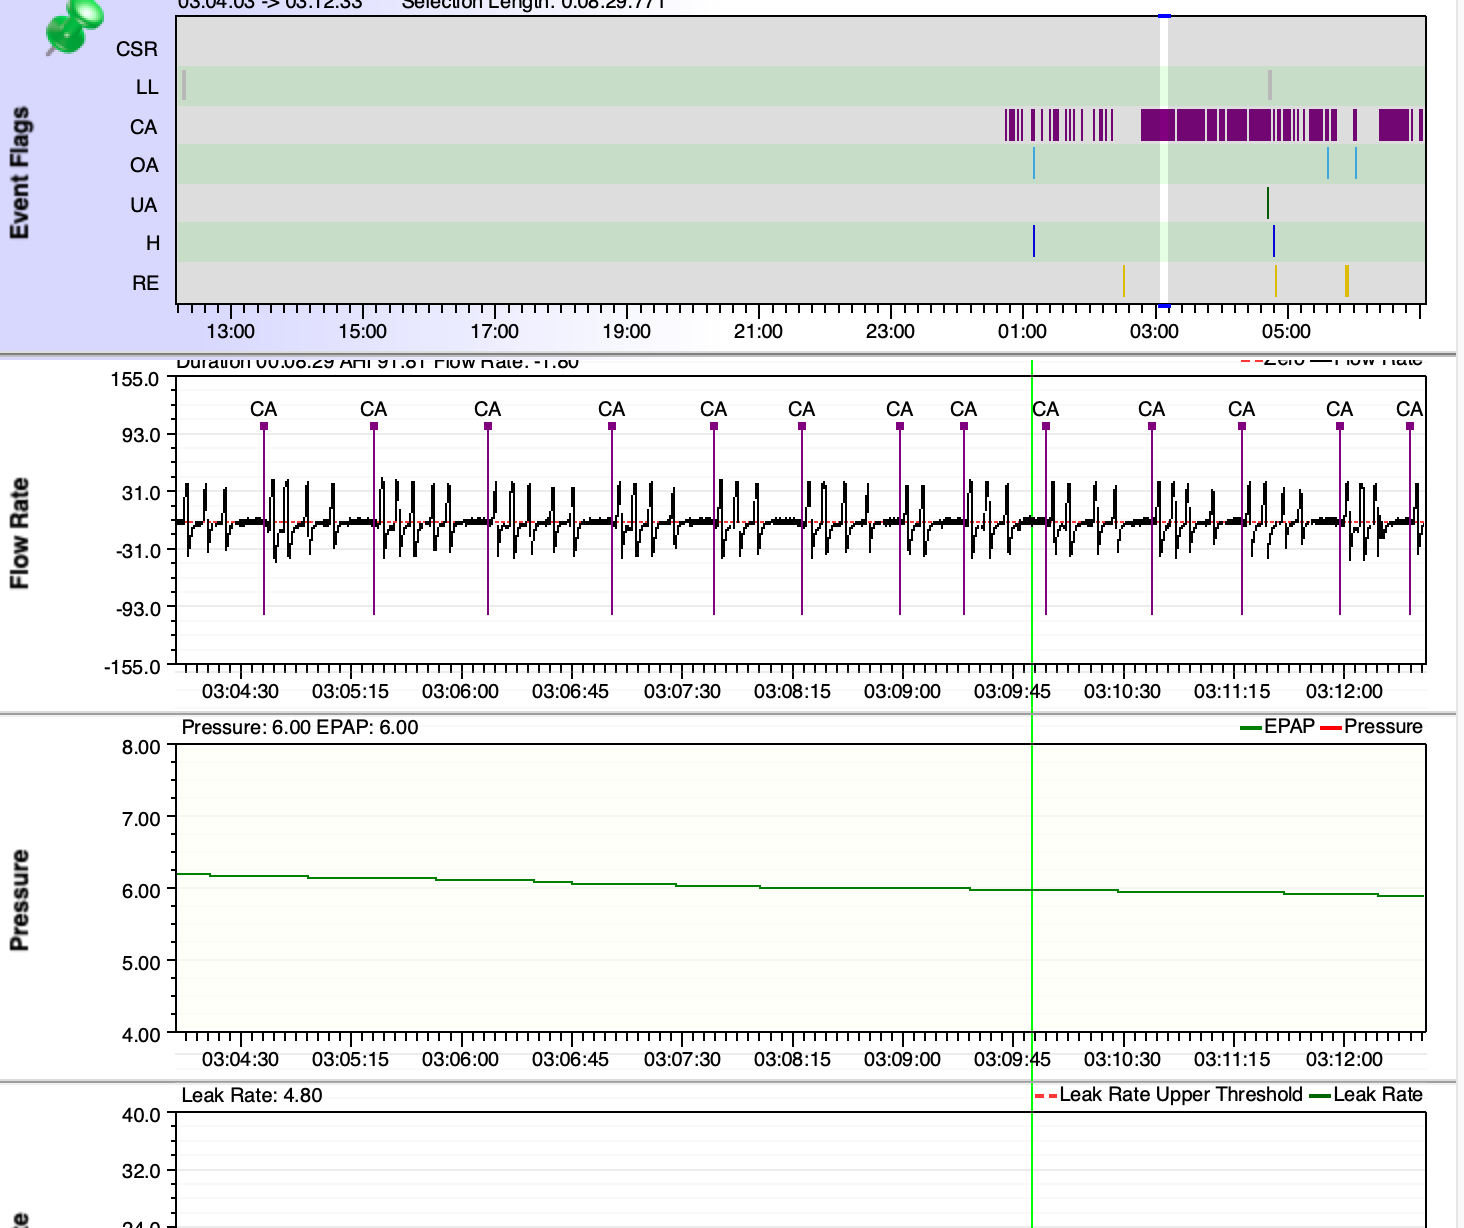Click the gray LL flag just before 05:00
This screenshot has width=1464, height=1228.
tap(1269, 85)
